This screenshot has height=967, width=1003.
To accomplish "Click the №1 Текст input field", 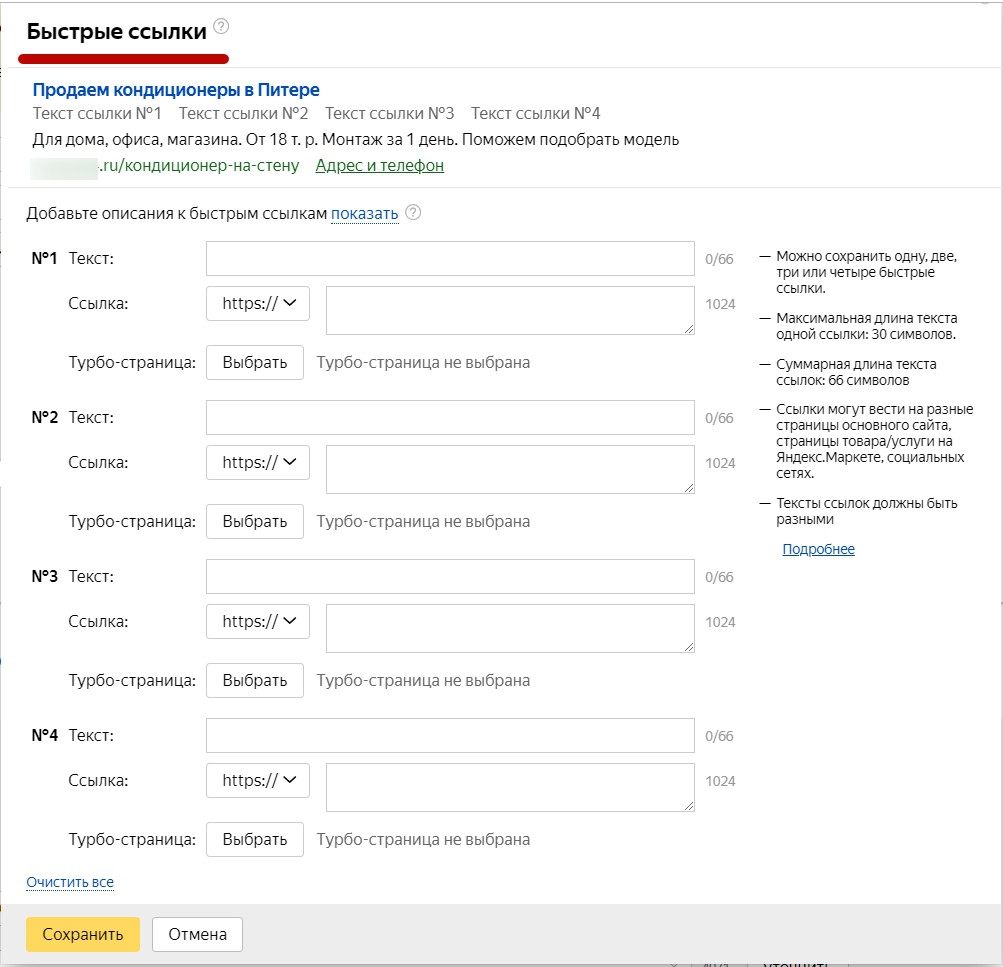I will tap(450, 258).
